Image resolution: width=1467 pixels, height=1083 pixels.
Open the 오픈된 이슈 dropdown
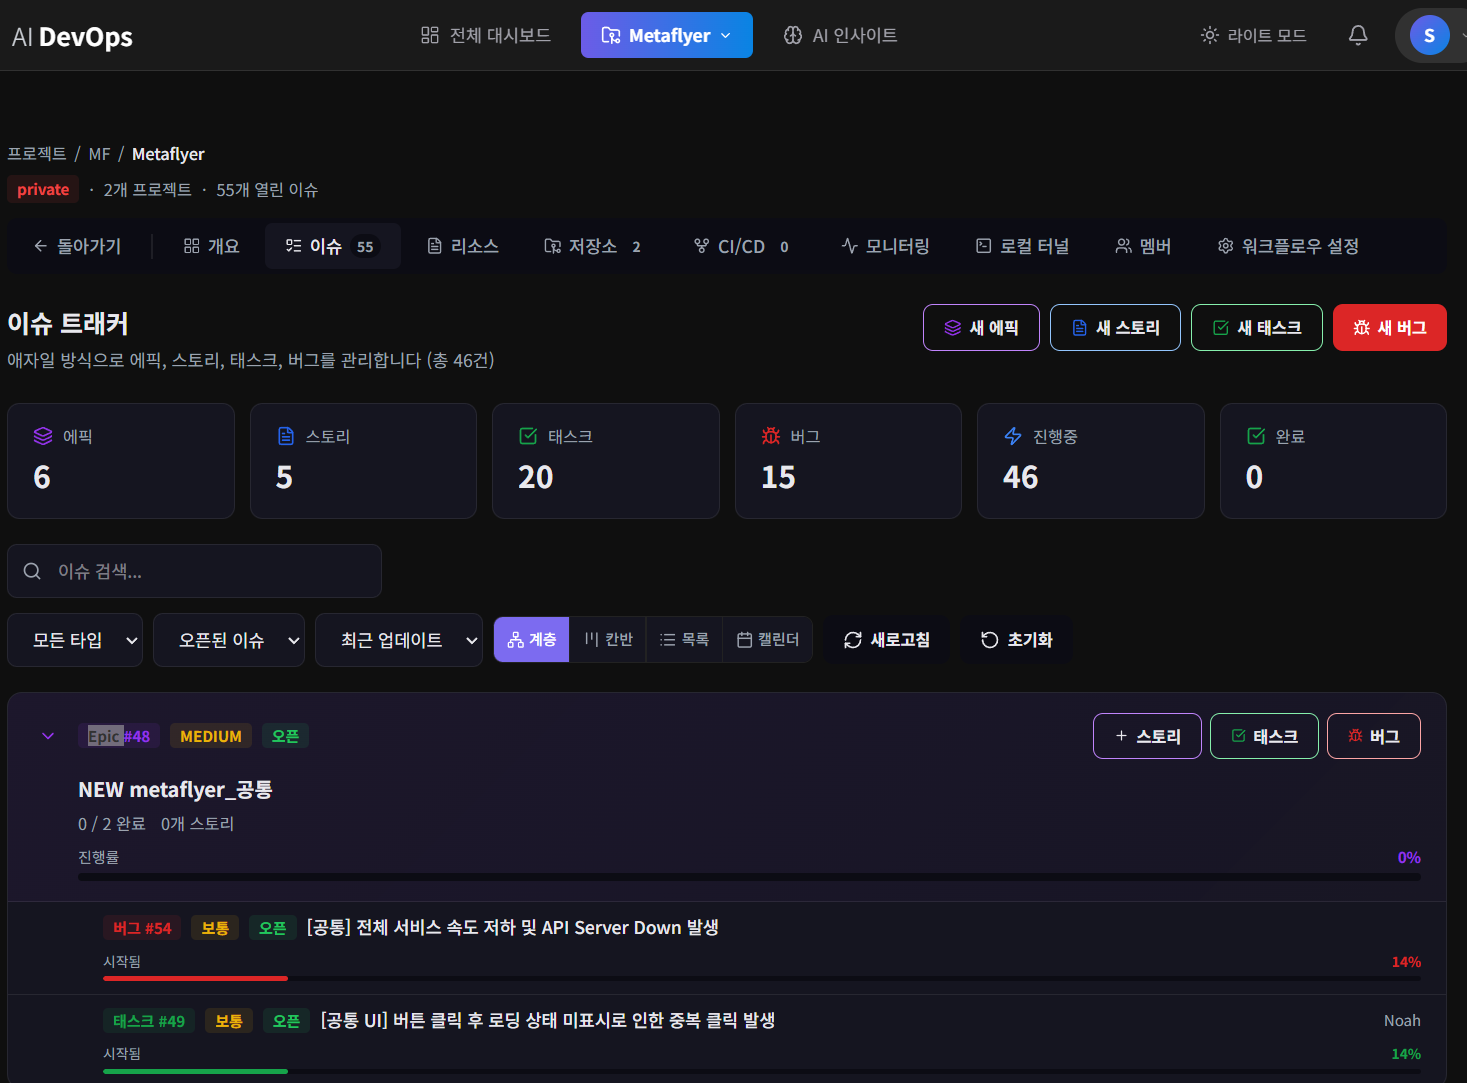point(229,640)
